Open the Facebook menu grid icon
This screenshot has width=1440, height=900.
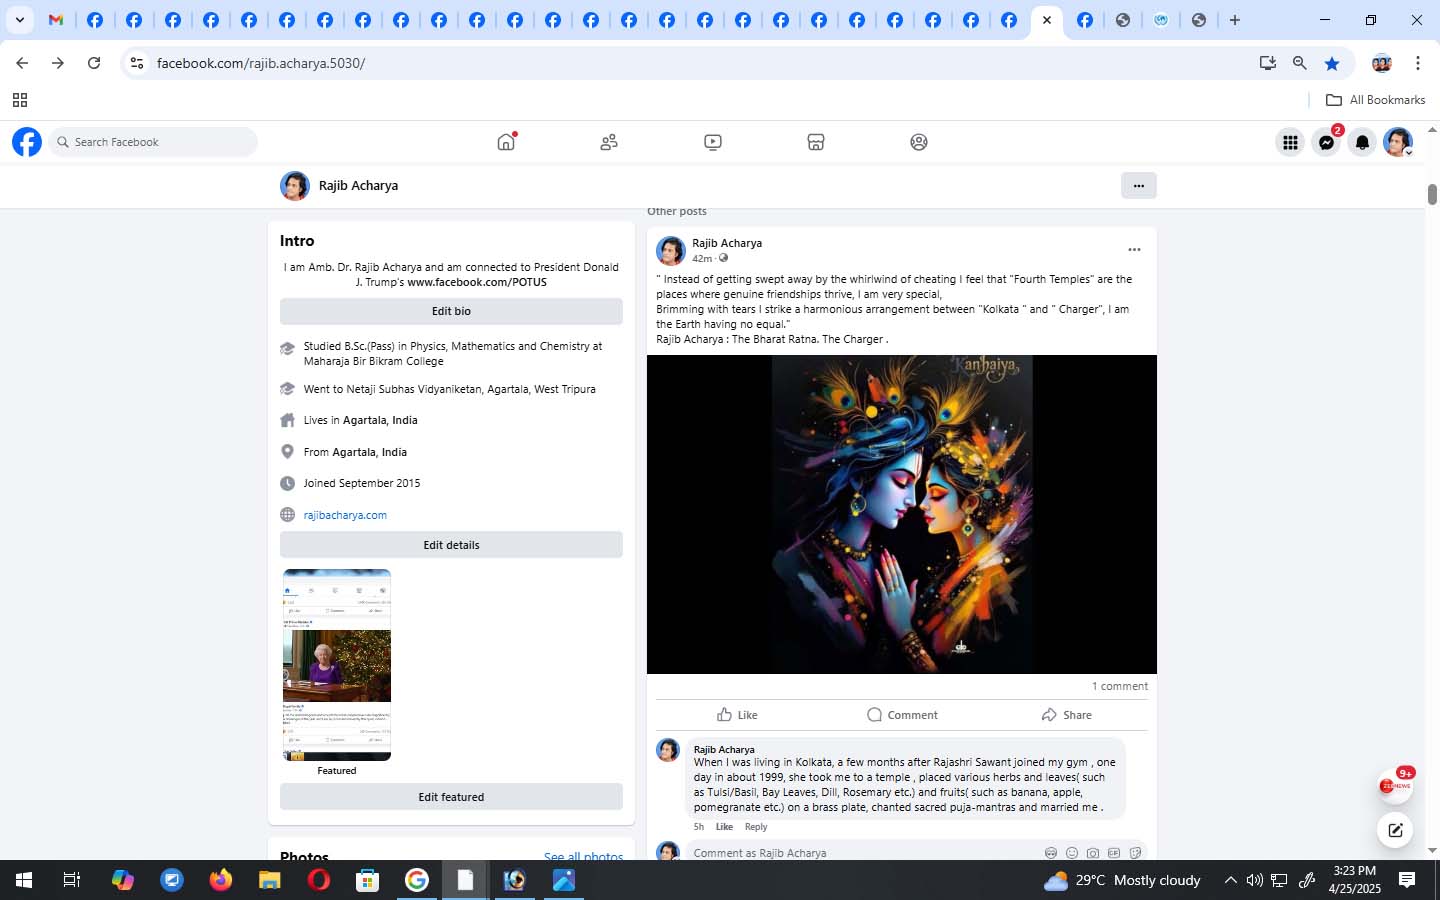point(1290,142)
